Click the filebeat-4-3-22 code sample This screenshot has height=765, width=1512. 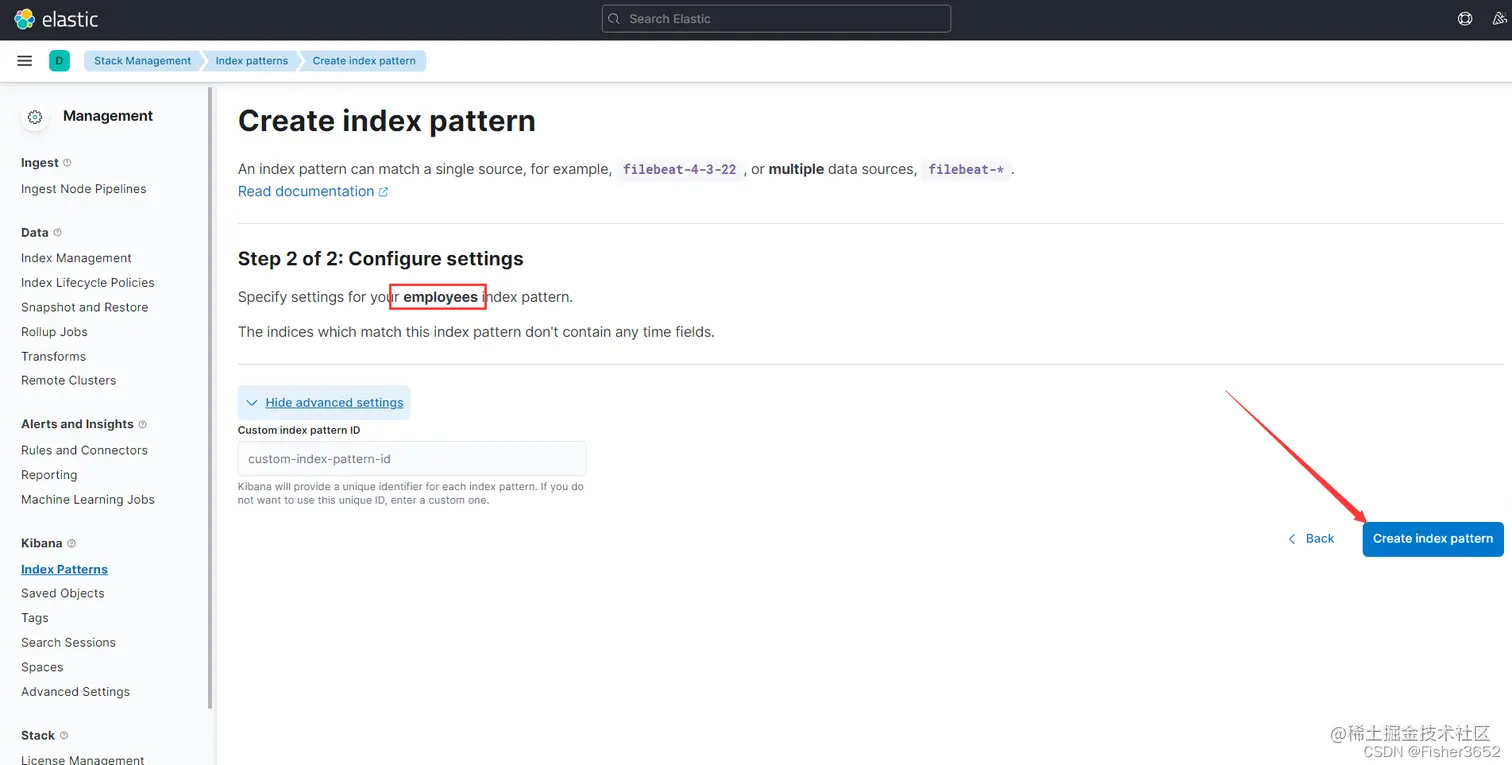coord(679,170)
